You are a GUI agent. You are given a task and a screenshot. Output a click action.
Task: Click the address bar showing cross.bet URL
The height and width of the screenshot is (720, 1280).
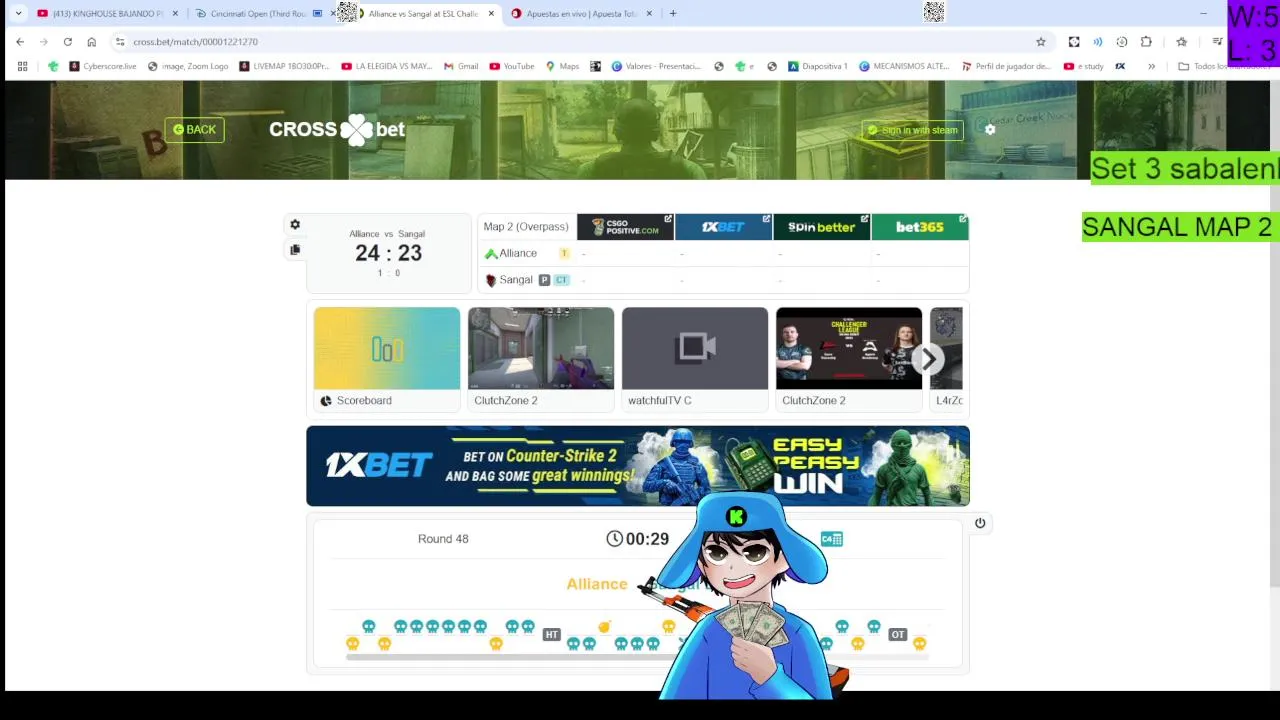[x=580, y=42]
